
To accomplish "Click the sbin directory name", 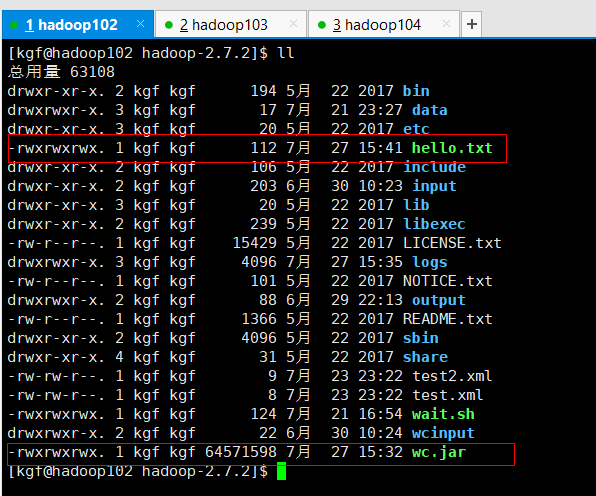I will 421,338.
